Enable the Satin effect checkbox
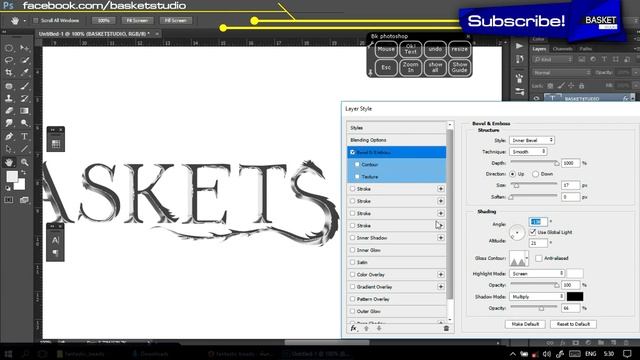Viewport: 640px width, 360px height. click(x=353, y=262)
